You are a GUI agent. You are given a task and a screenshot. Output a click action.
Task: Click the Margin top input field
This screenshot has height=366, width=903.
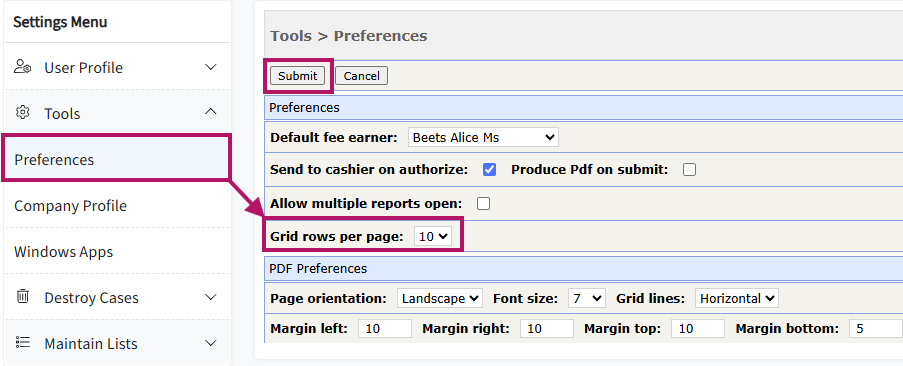[698, 329]
